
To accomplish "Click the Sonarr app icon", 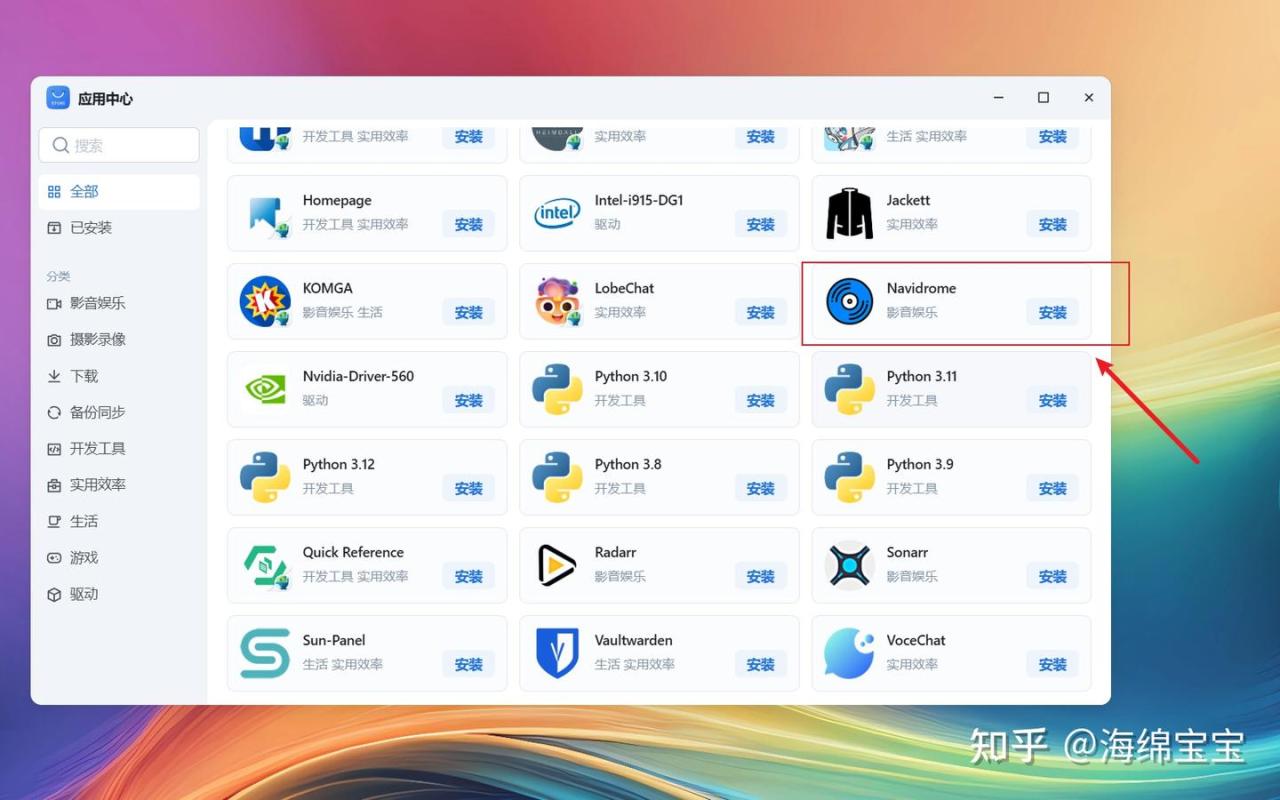I will pos(849,565).
